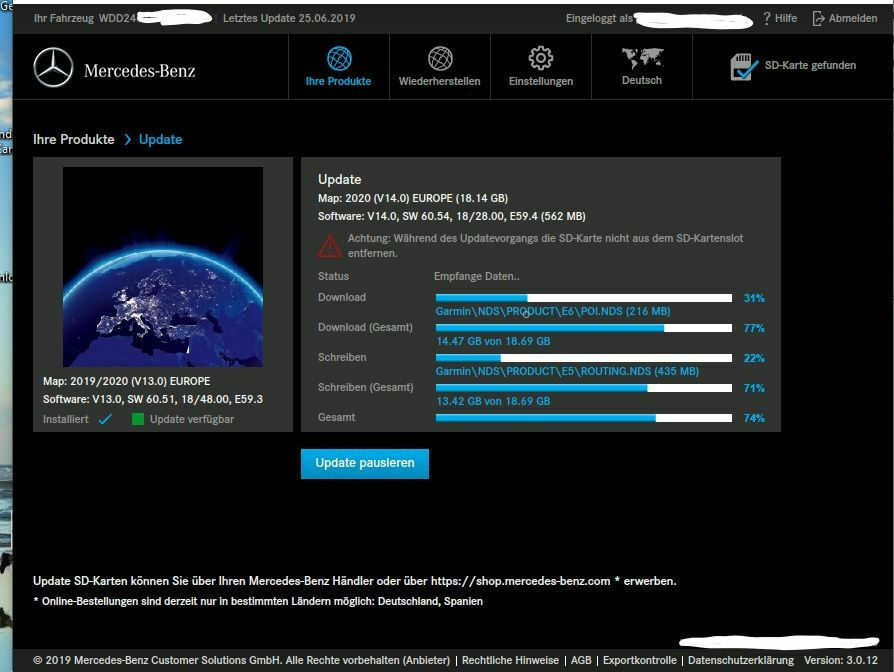Click 'Empfange Daten..' status text
Viewport: 894px width, 672px height.
(x=477, y=276)
